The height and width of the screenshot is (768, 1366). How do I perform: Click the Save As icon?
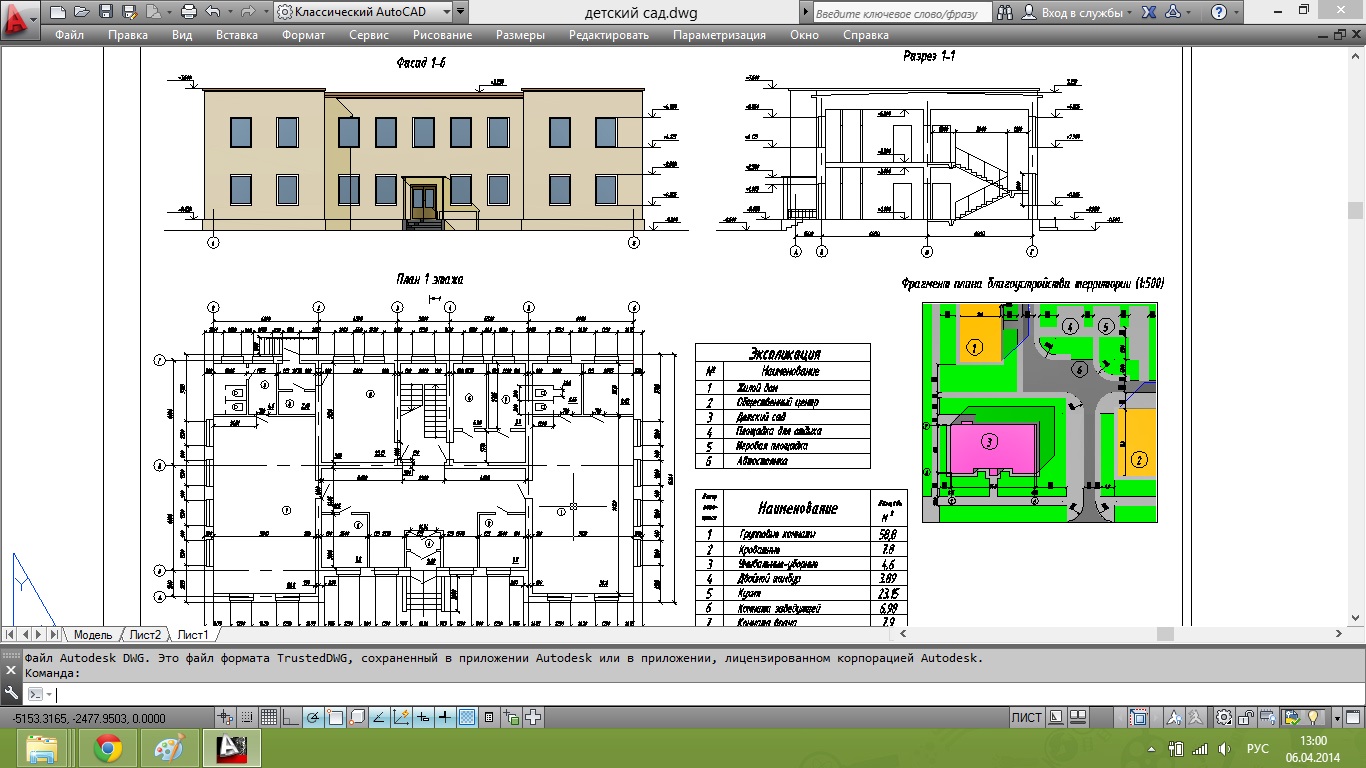(130, 12)
